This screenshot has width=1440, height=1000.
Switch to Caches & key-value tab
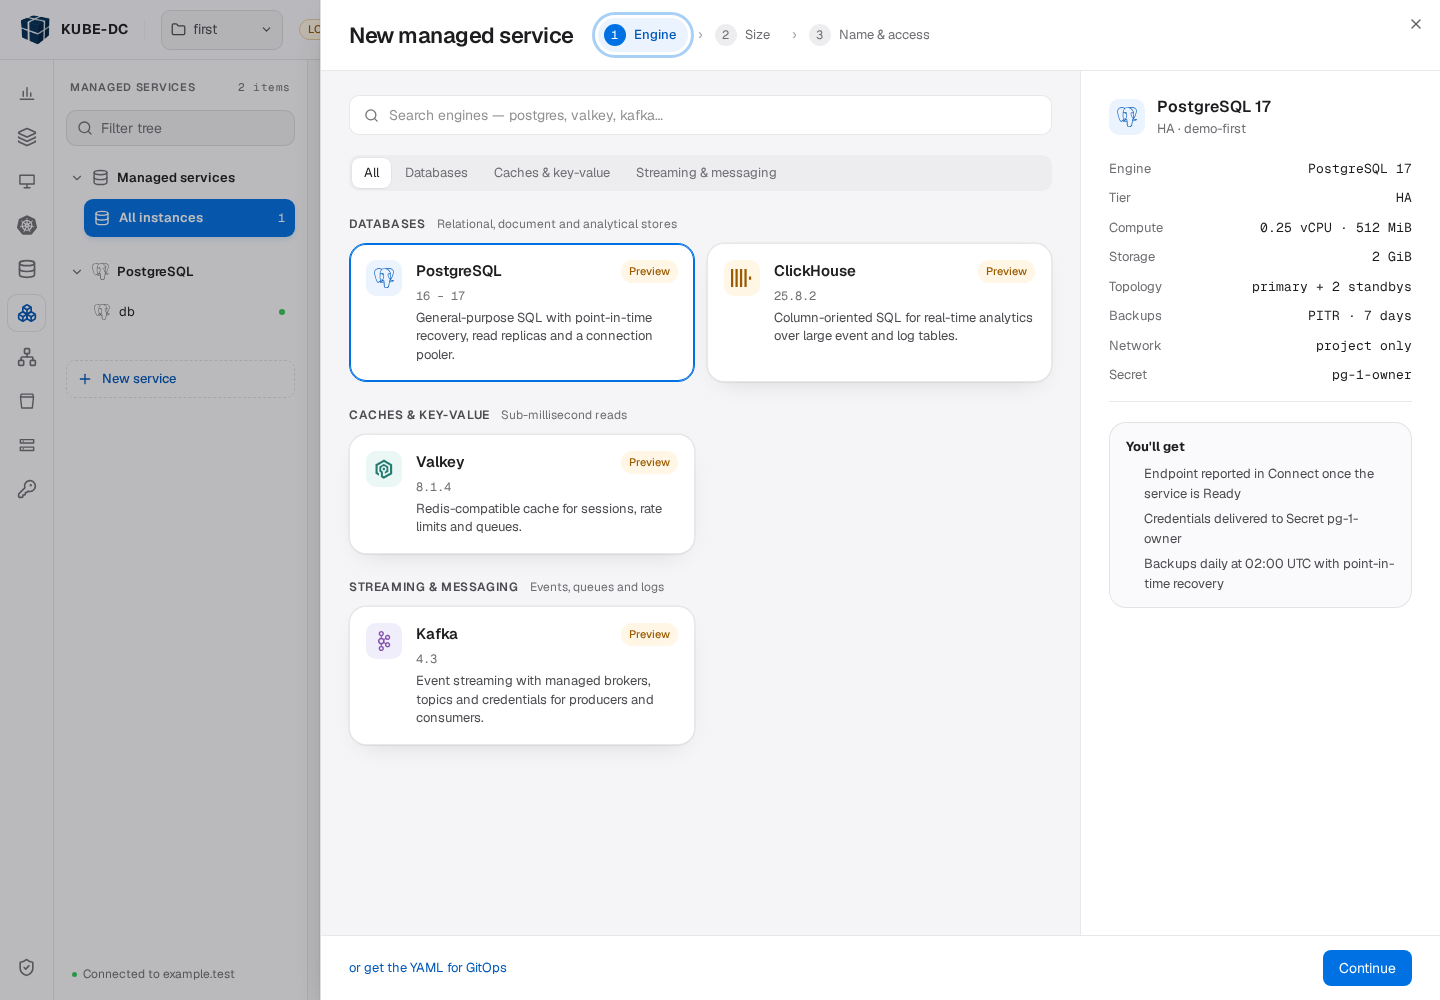point(552,173)
